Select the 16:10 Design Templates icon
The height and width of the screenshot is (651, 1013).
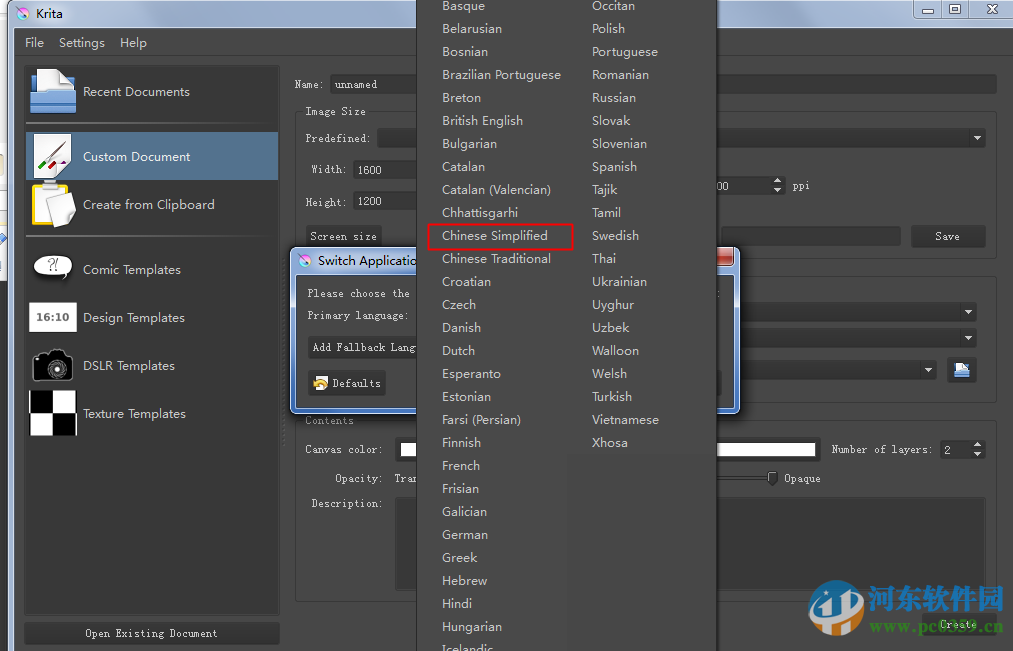coord(52,317)
